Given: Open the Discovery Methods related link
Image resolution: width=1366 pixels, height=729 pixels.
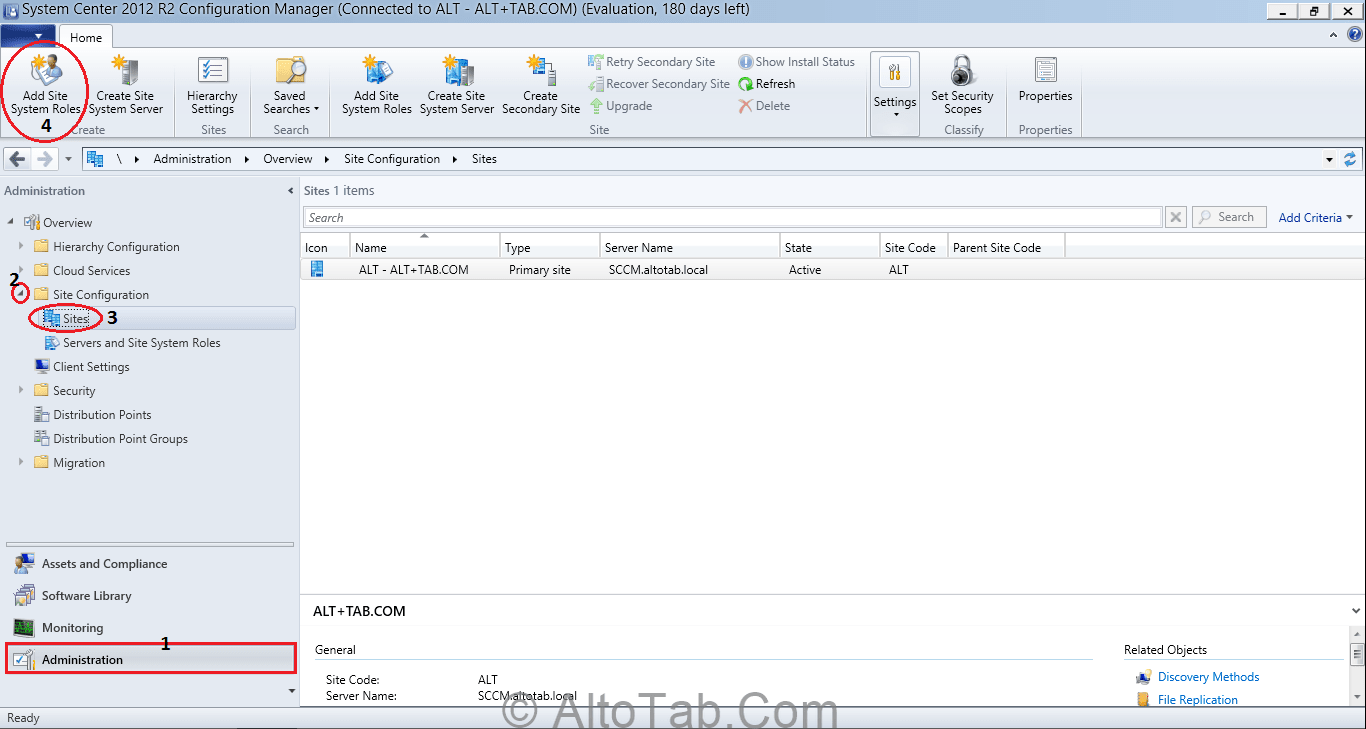Looking at the screenshot, I should coord(1208,677).
